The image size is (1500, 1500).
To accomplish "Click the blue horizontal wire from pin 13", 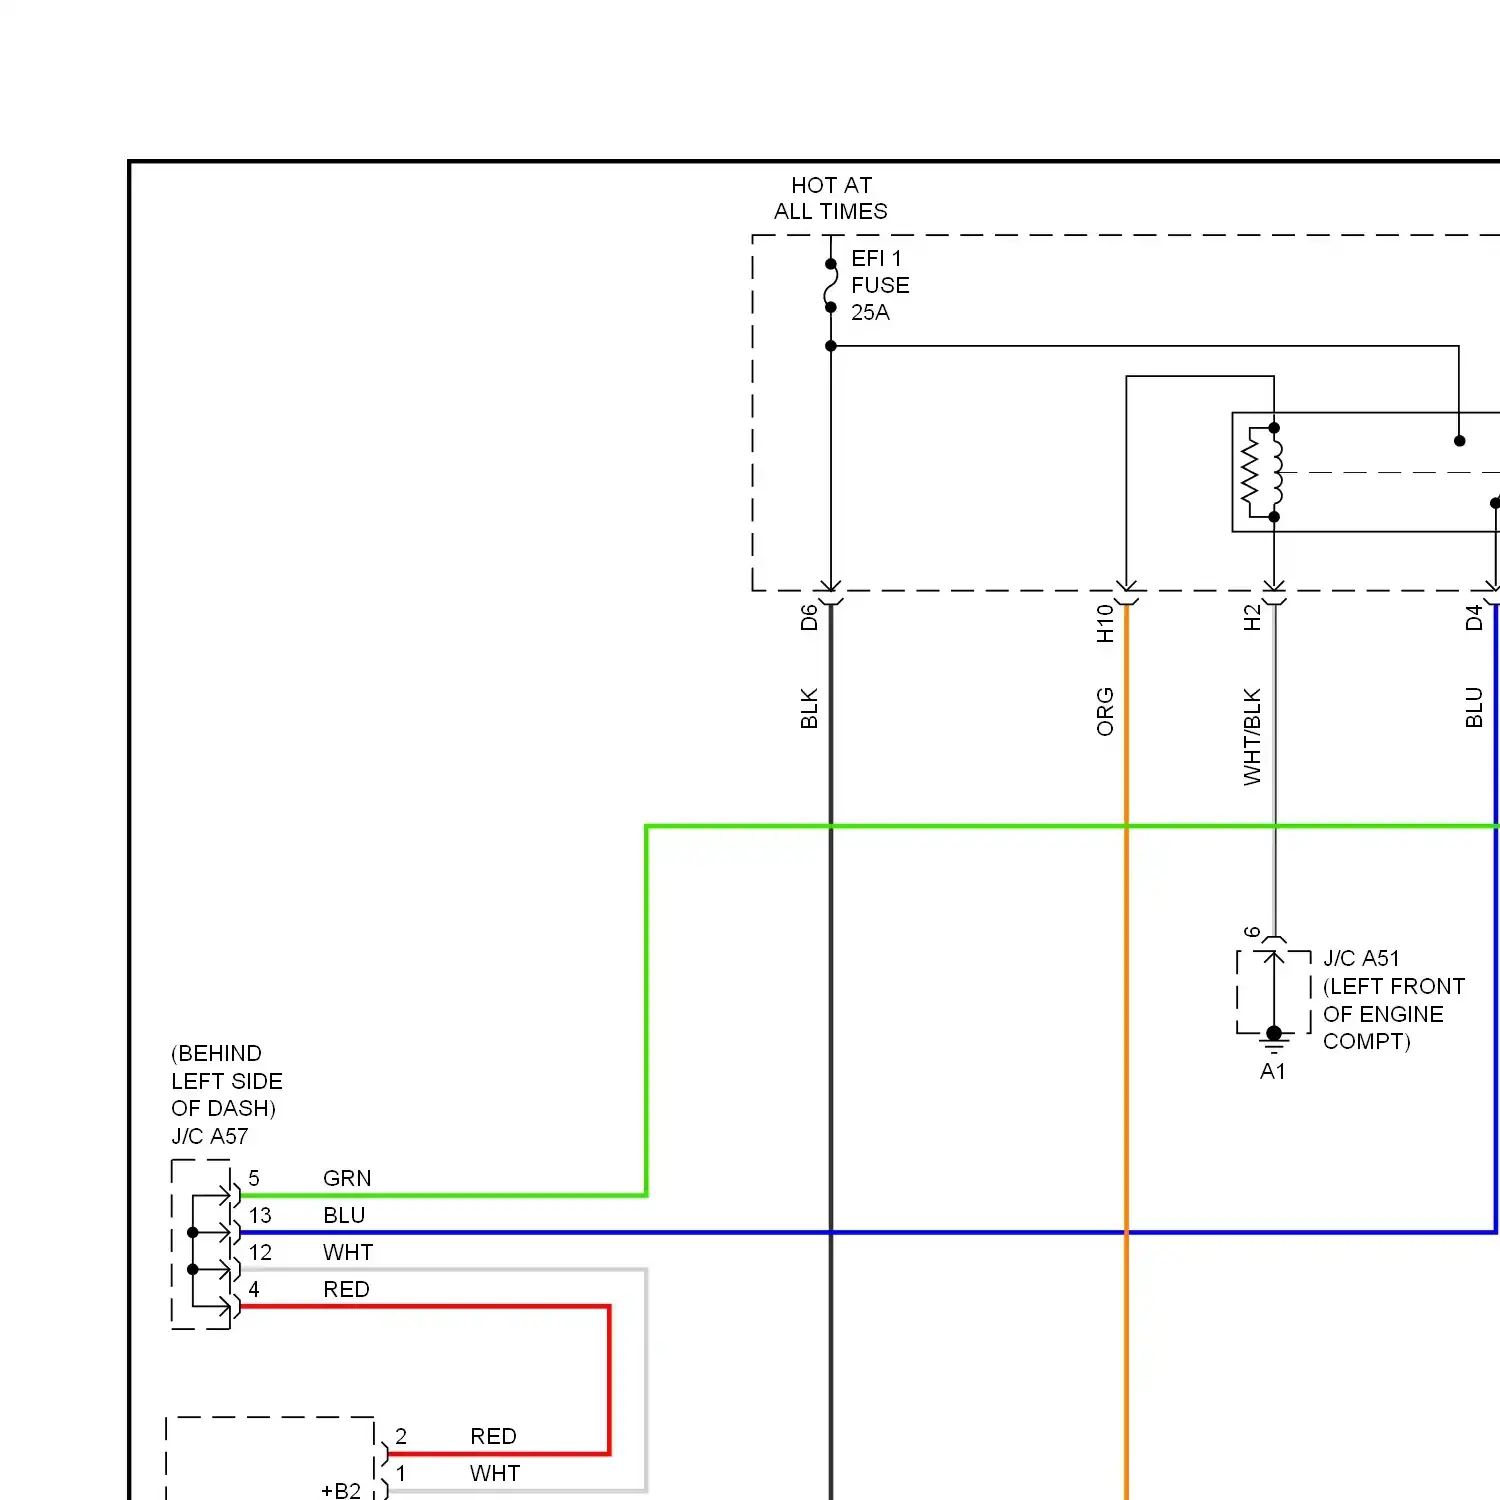I will (x=868, y=1232).
